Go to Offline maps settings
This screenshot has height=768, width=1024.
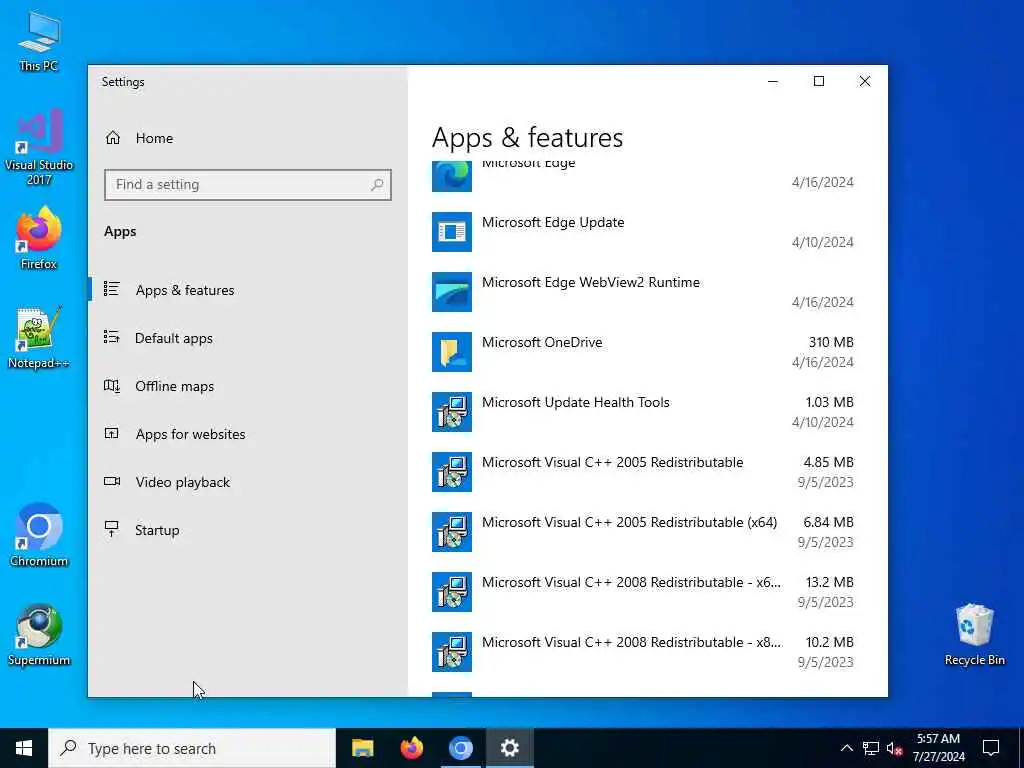pos(174,386)
